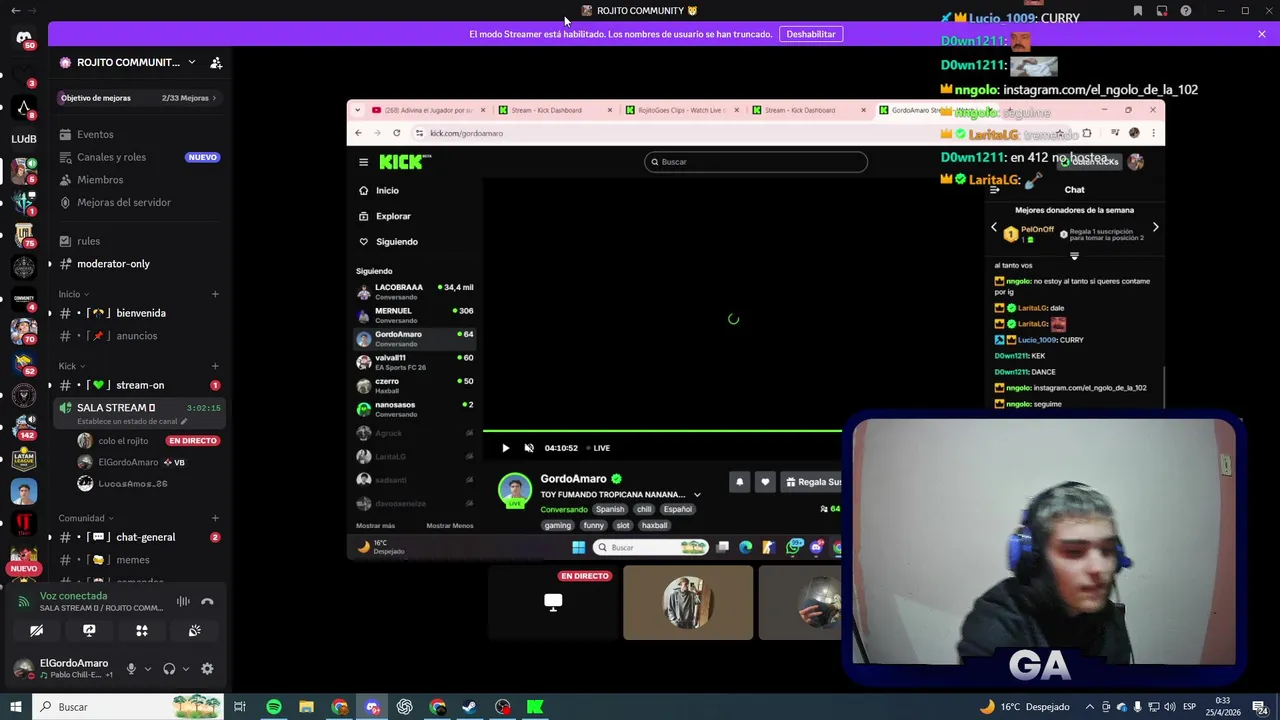Click Deshabilitar streamer mode button
The width and height of the screenshot is (1280, 720).
tap(810, 34)
